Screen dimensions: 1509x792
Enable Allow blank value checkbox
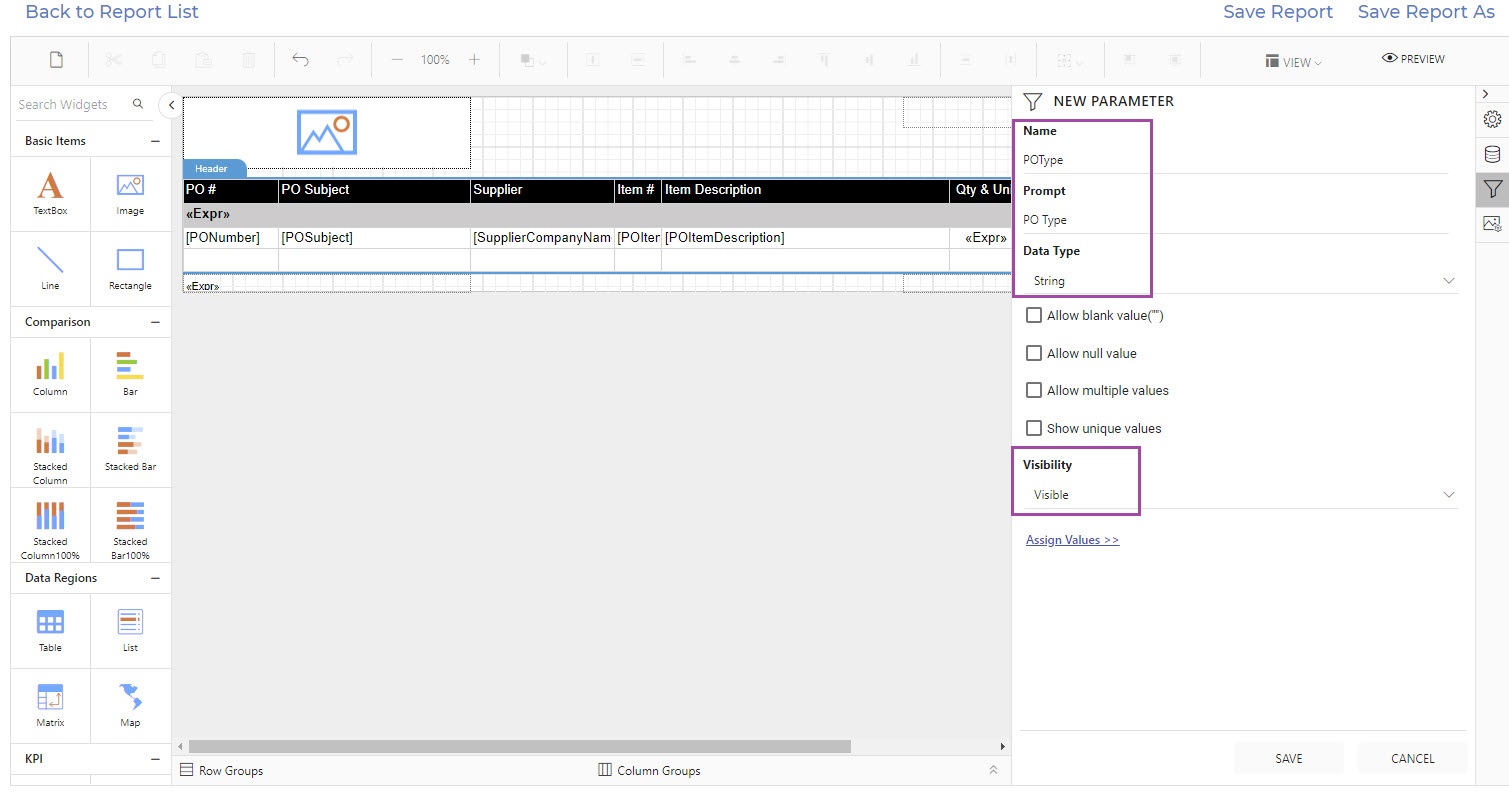(x=1034, y=316)
